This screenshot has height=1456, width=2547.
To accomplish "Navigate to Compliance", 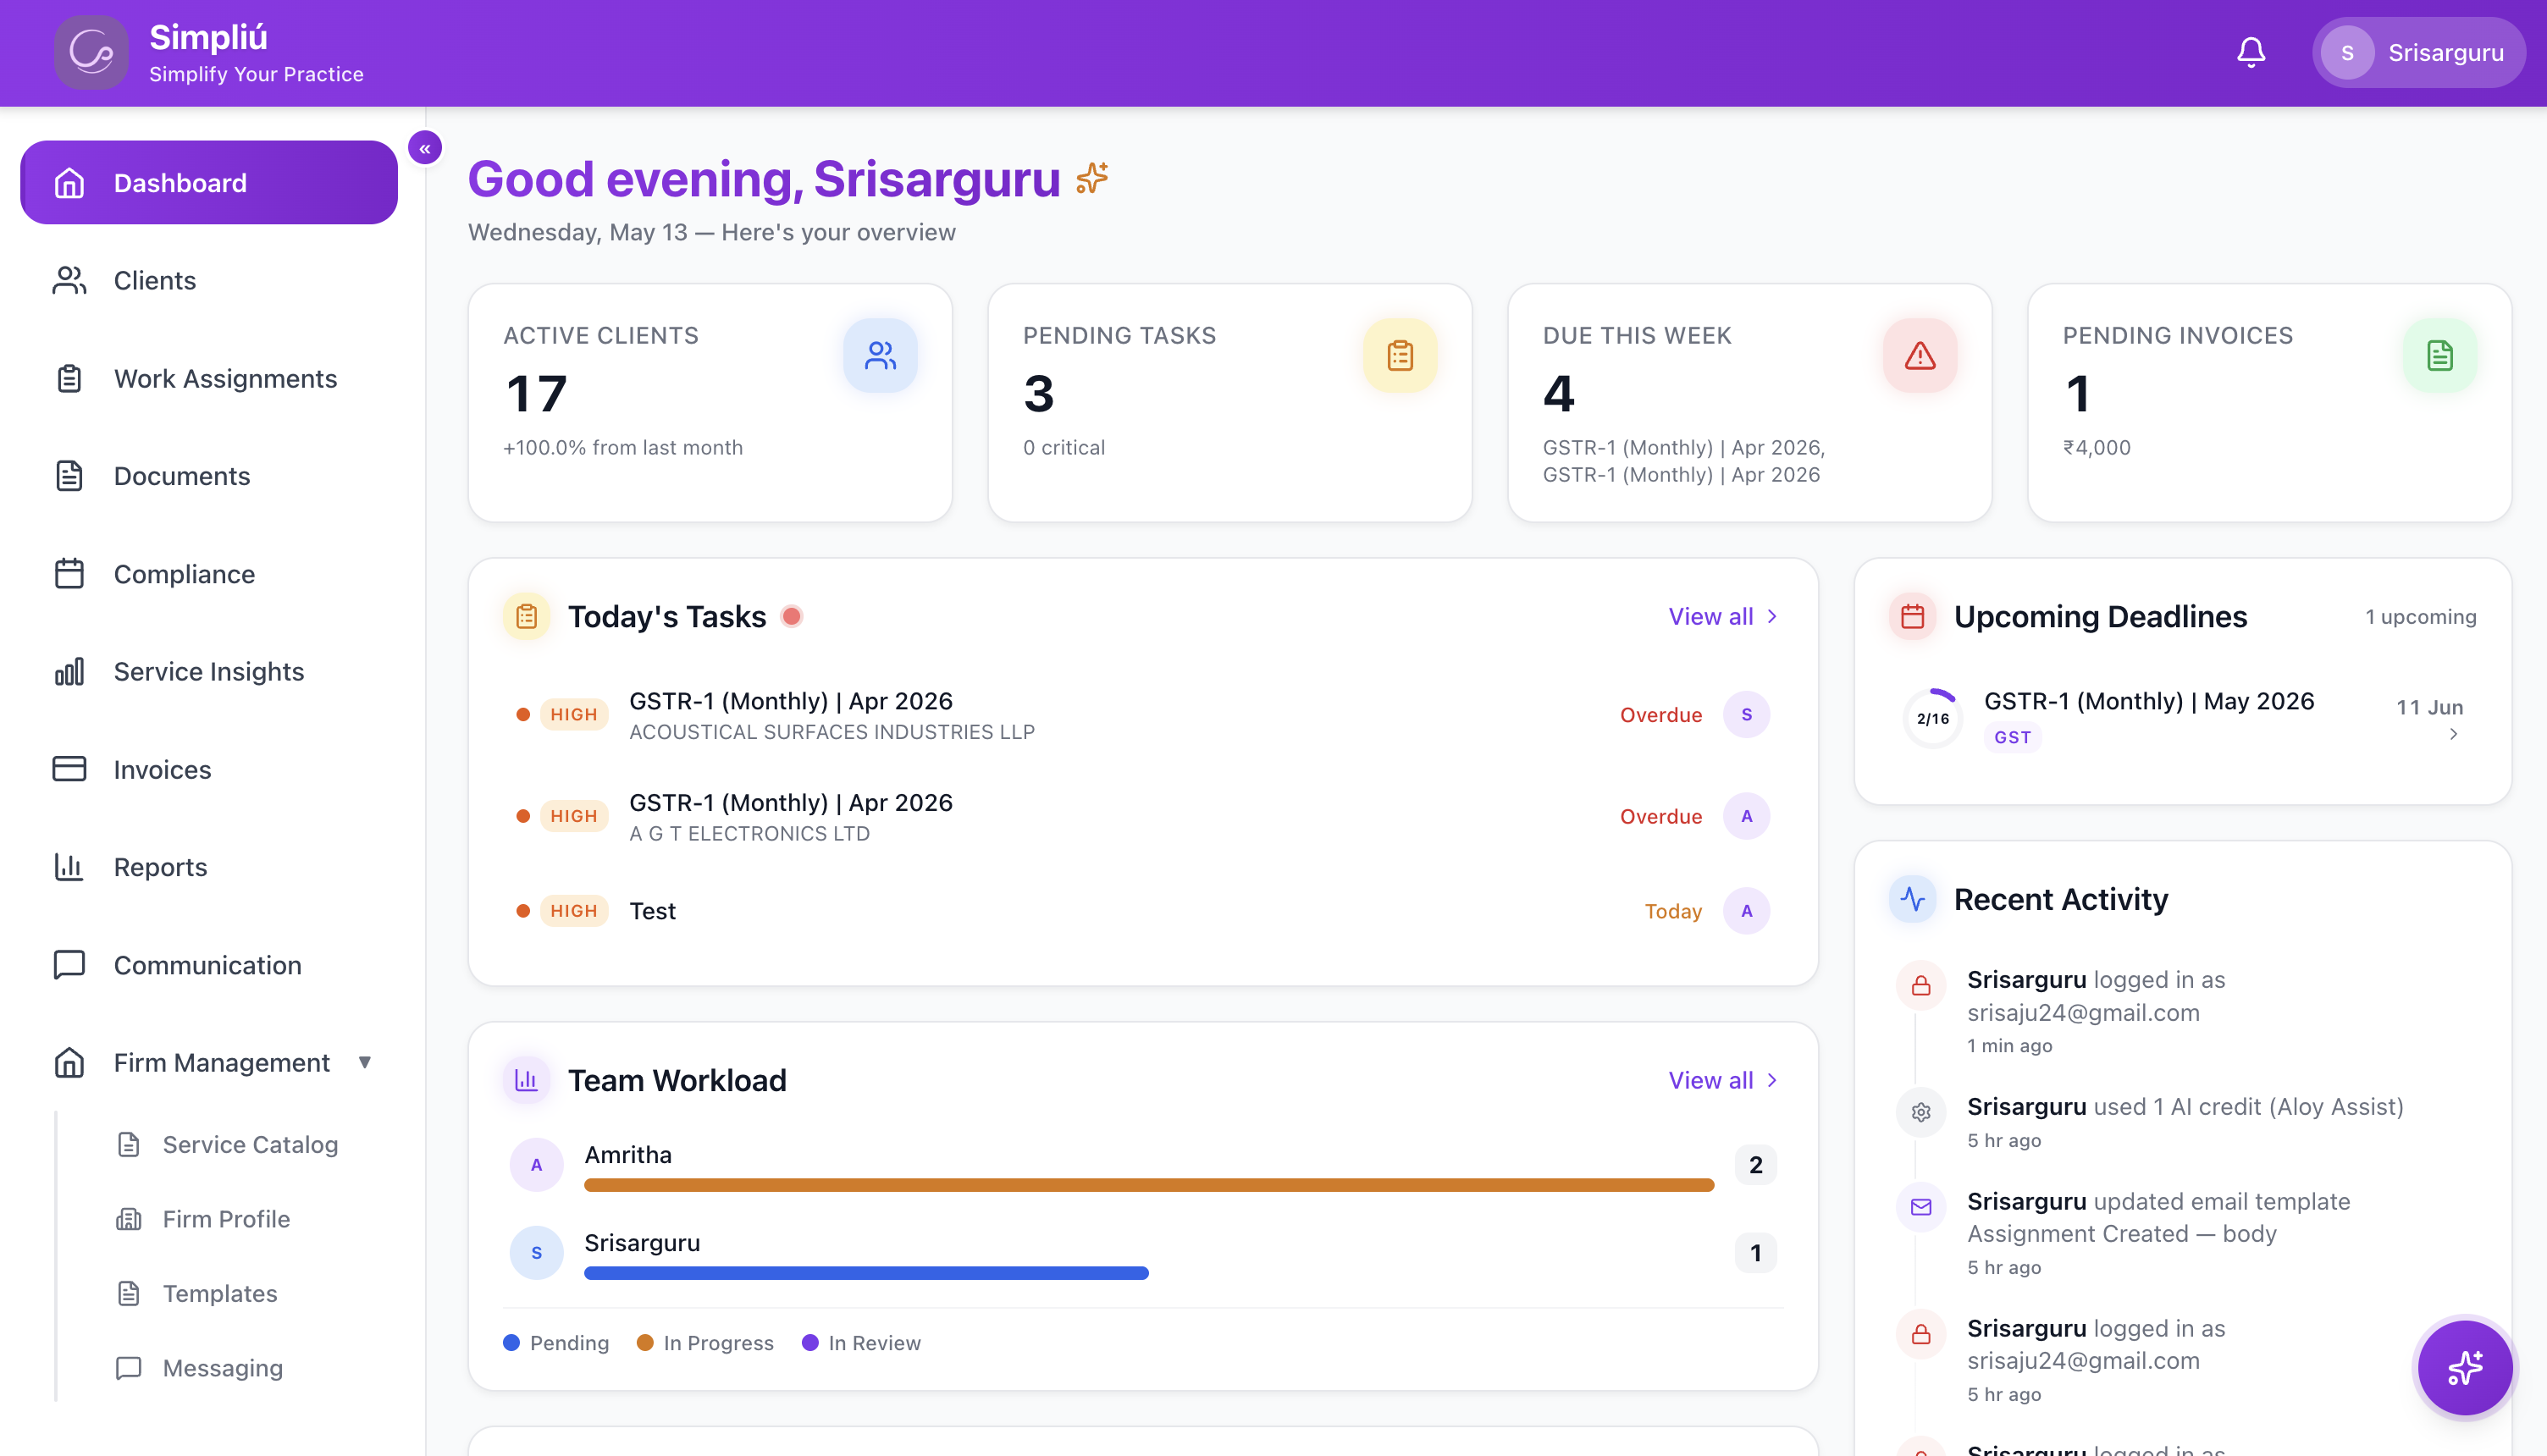I will click(209, 574).
